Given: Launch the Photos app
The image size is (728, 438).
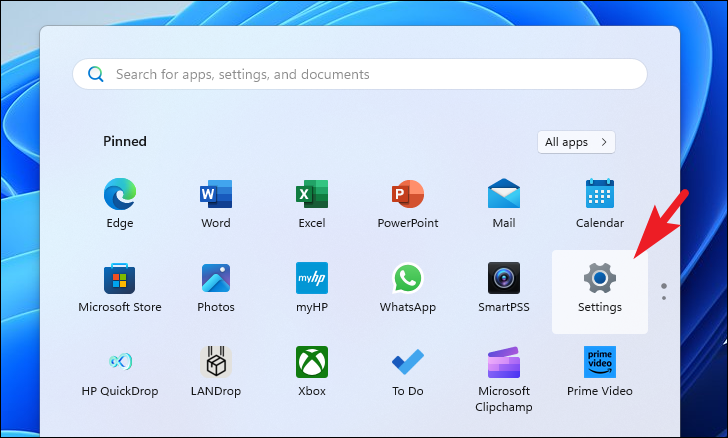Looking at the screenshot, I should point(216,288).
